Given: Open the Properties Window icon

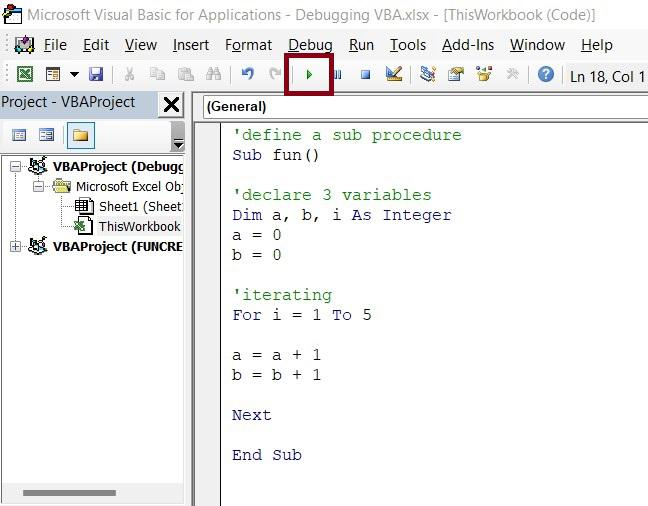Looking at the screenshot, I should pyautogui.click(x=456, y=74).
